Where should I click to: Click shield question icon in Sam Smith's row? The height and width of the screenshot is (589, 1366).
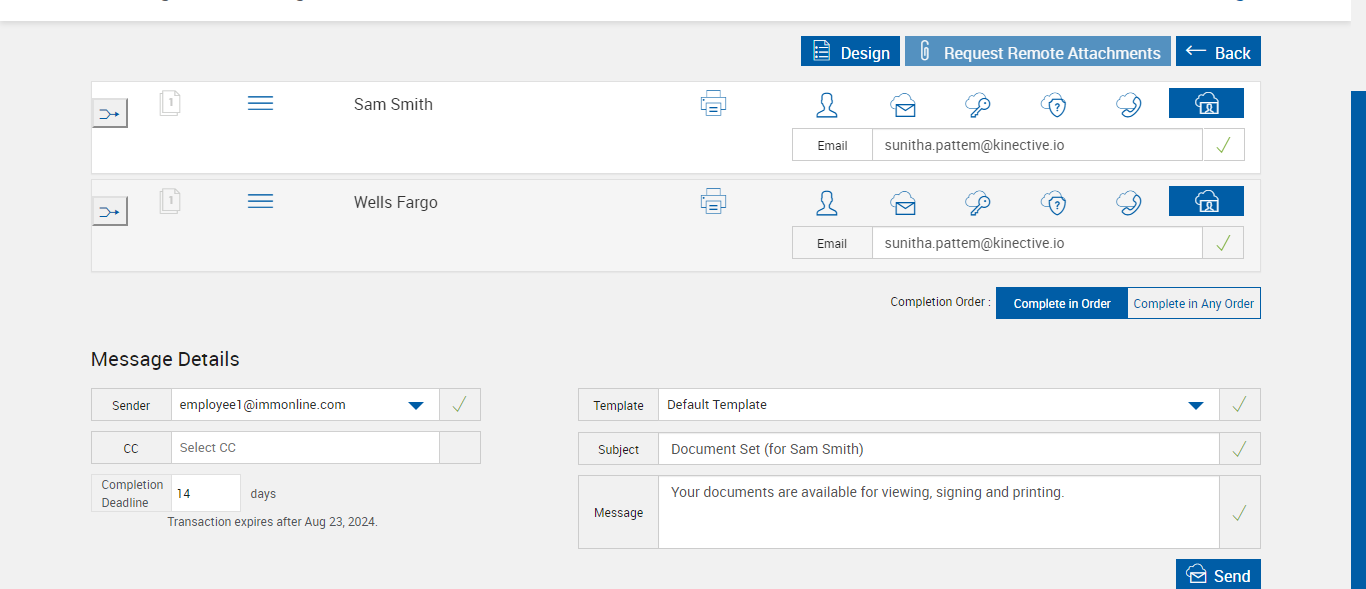coord(1053,105)
